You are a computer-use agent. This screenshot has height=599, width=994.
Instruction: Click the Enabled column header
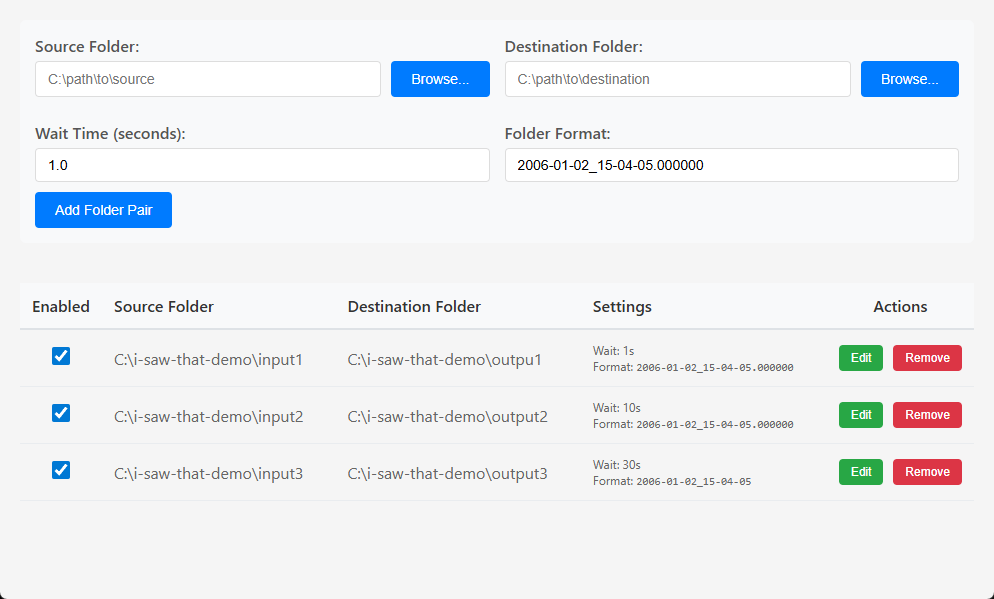pyautogui.click(x=61, y=306)
